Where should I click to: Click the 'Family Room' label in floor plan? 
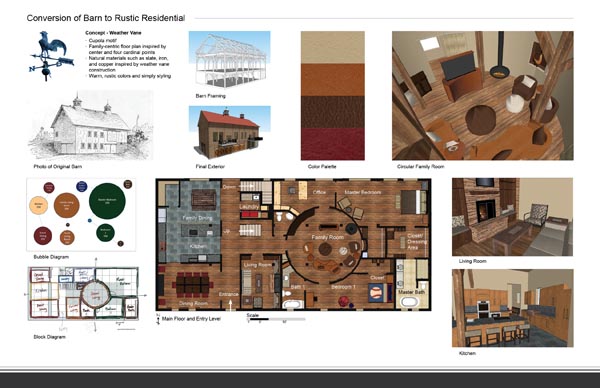[328, 237]
